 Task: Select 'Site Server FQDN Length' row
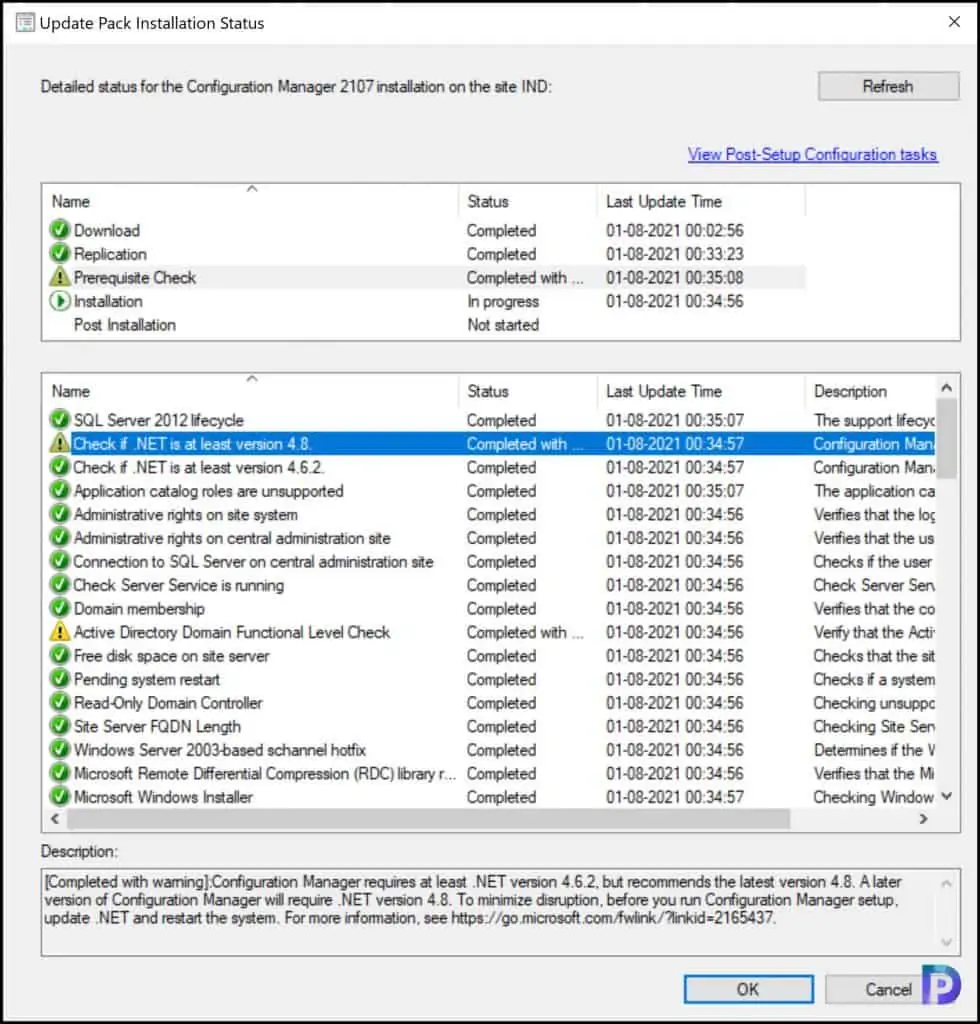coord(491,726)
